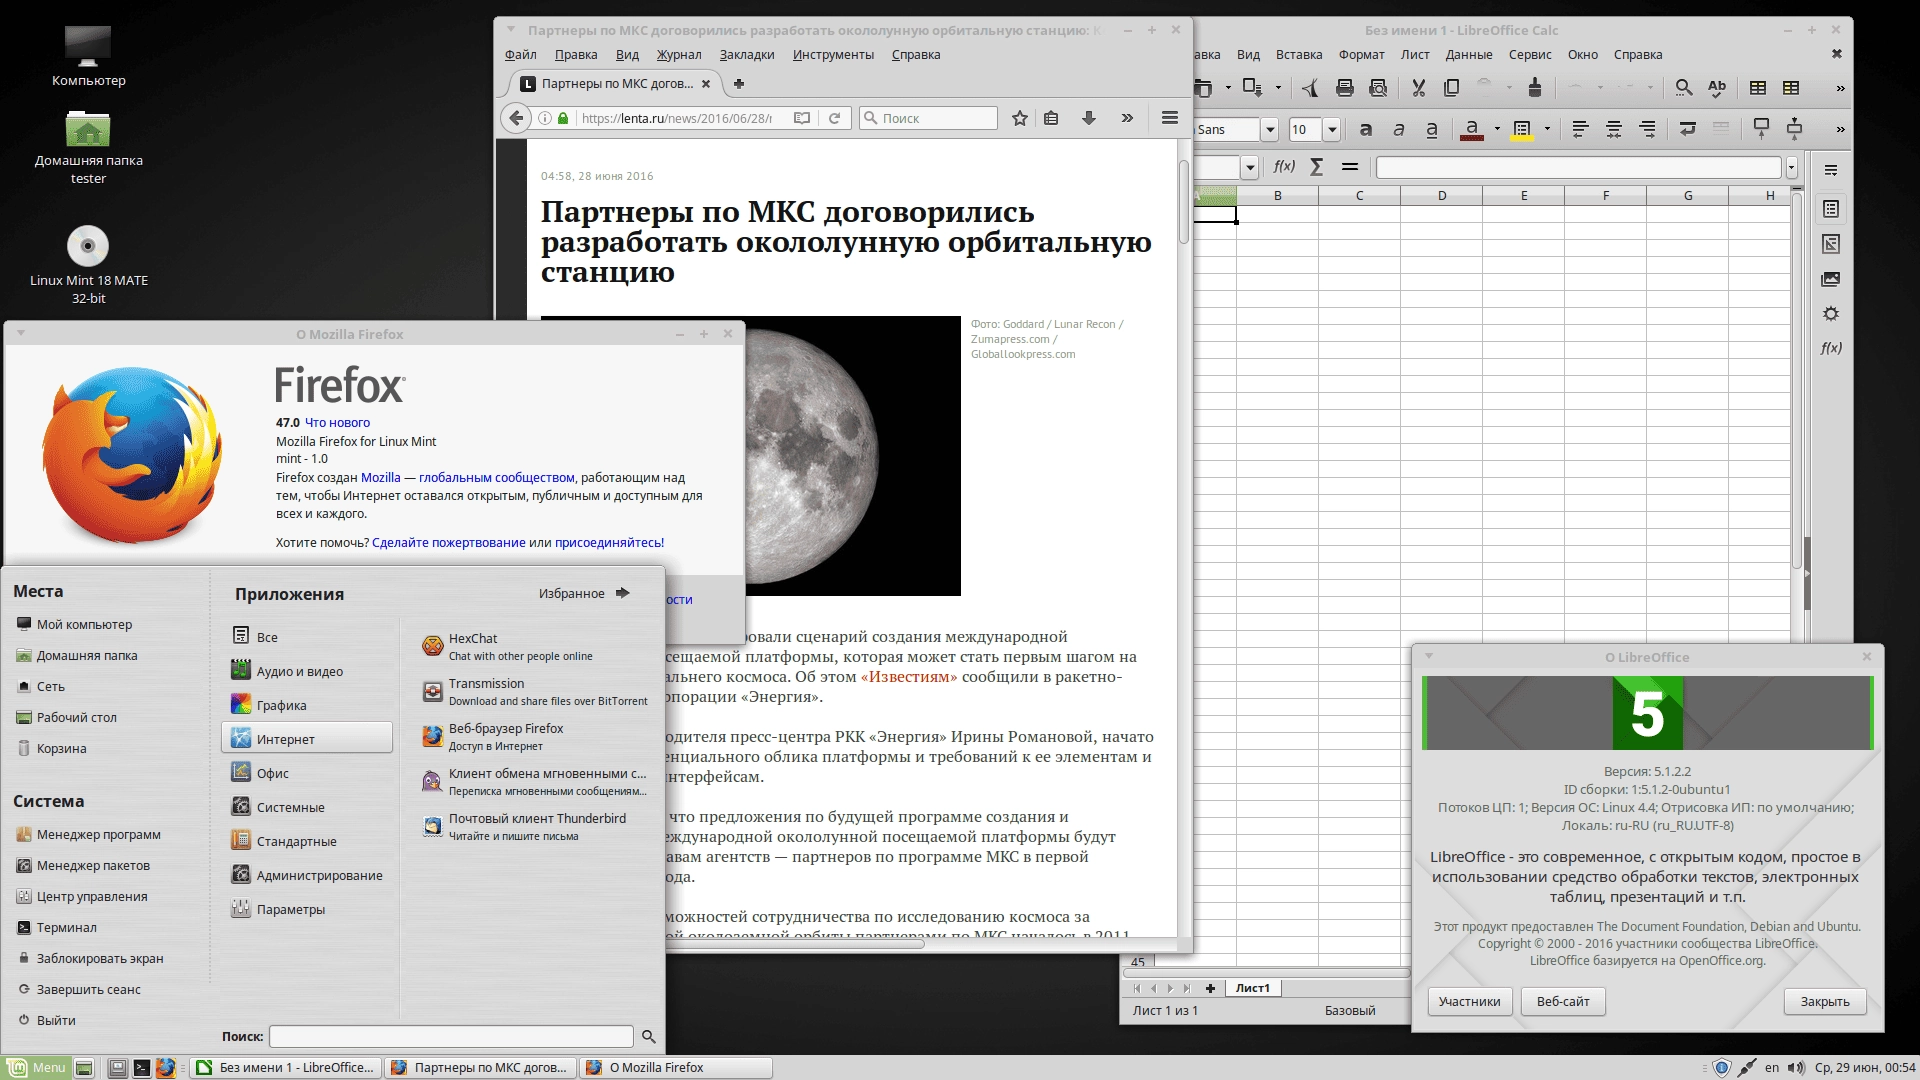Click the Print icon in Calc toolbar
The width and height of the screenshot is (1920, 1080).
(x=1345, y=88)
